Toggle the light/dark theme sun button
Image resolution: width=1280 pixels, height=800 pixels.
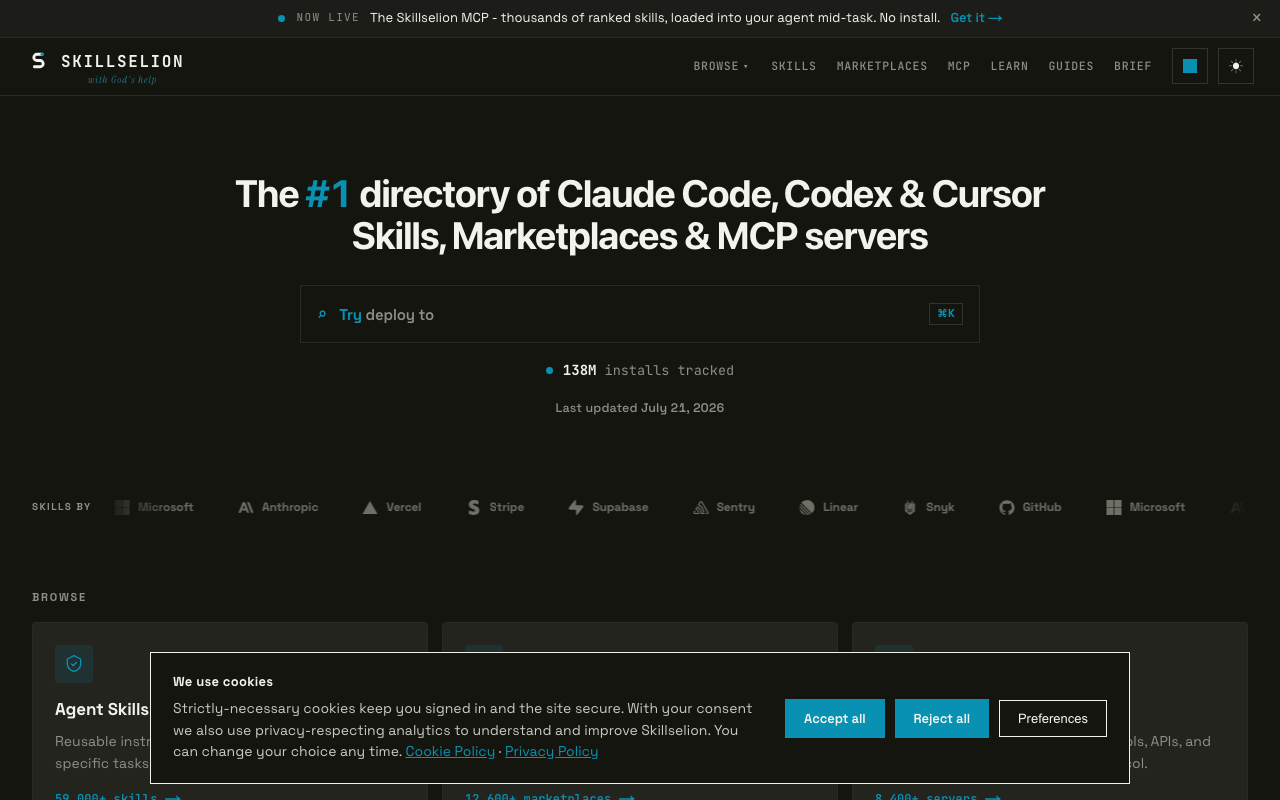[1236, 66]
